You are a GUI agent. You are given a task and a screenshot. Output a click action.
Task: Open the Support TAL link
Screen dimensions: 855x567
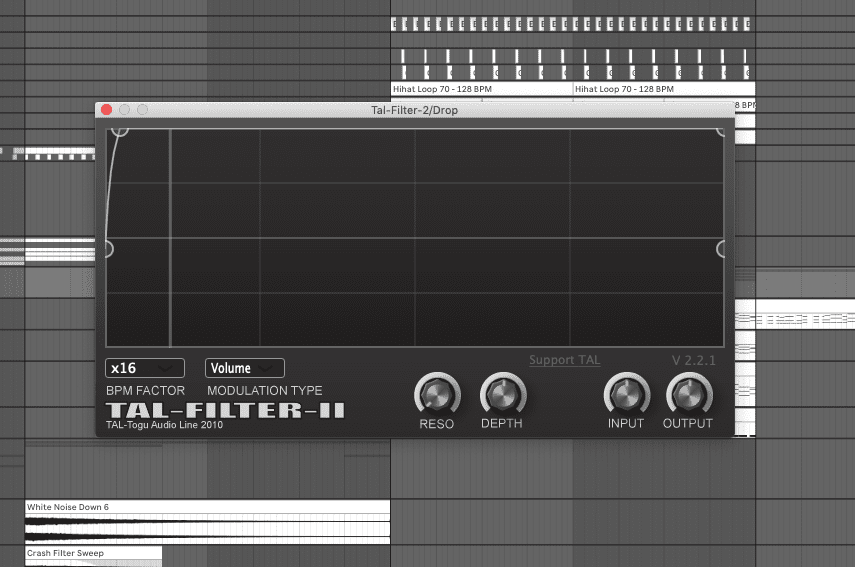click(x=564, y=360)
